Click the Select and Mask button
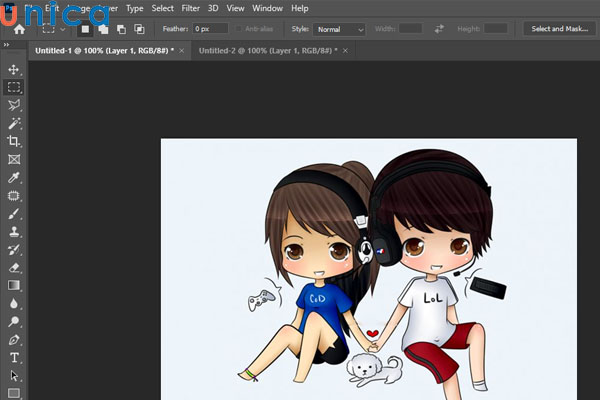 [560, 29]
